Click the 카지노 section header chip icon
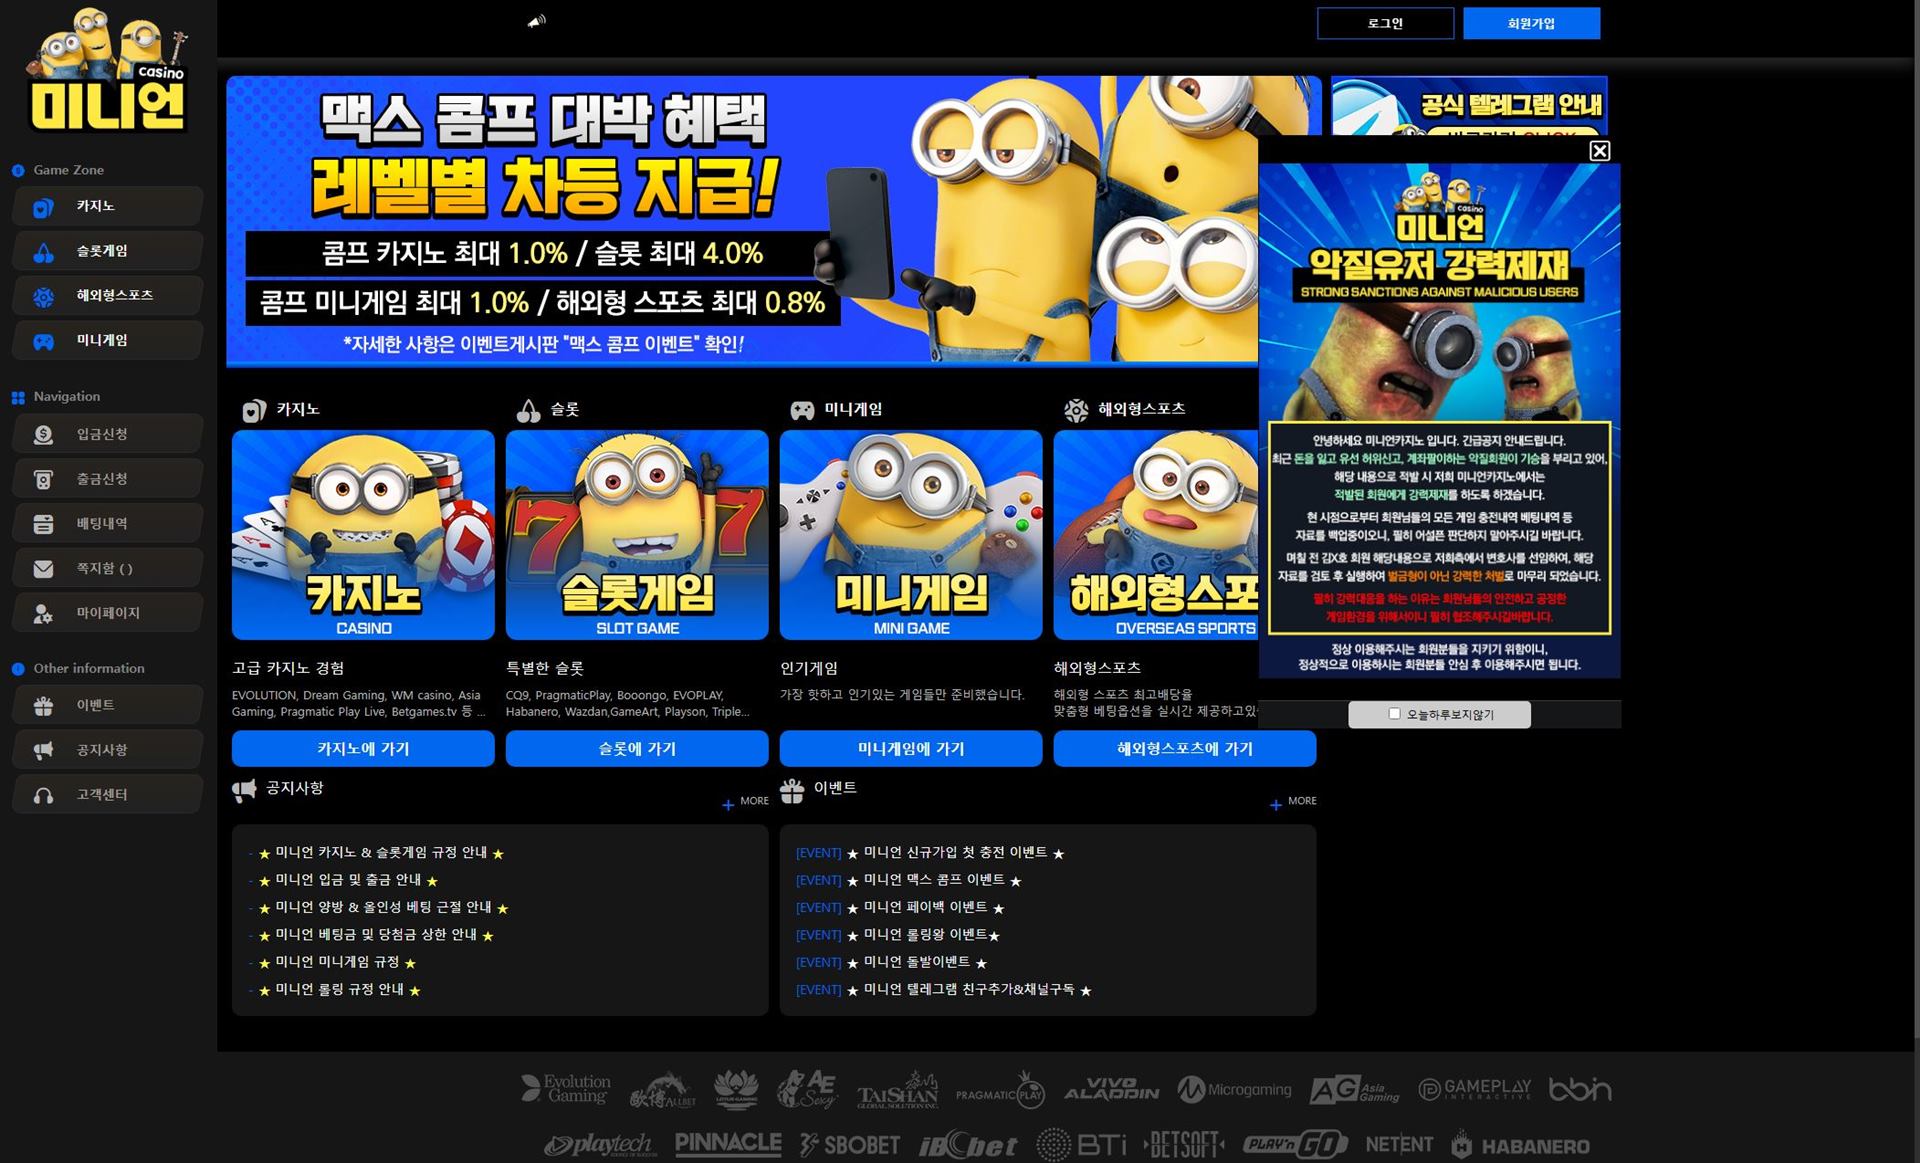The image size is (1920, 1163). pyautogui.click(x=254, y=410)
